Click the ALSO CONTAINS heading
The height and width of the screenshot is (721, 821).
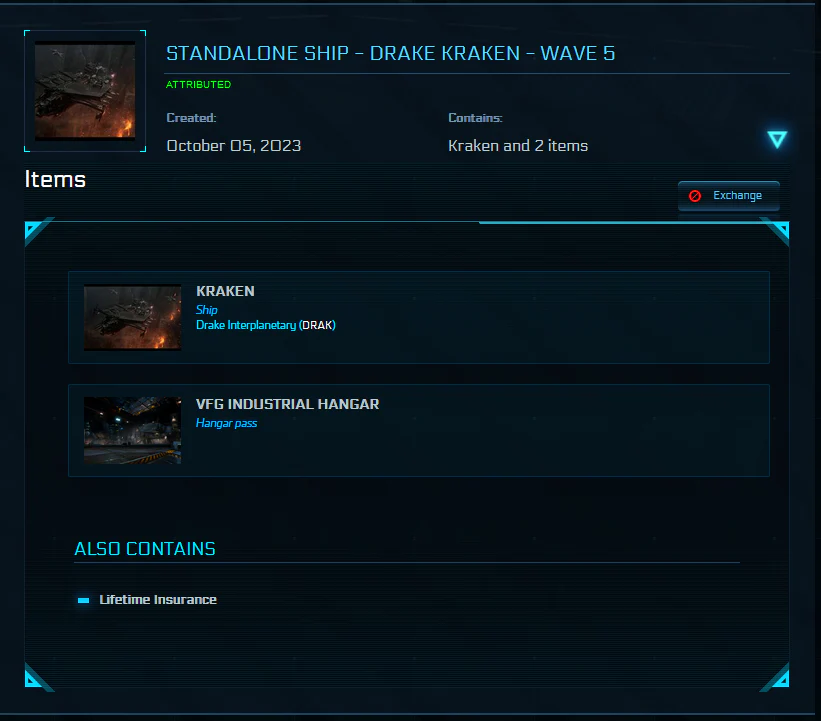[145, 549]
